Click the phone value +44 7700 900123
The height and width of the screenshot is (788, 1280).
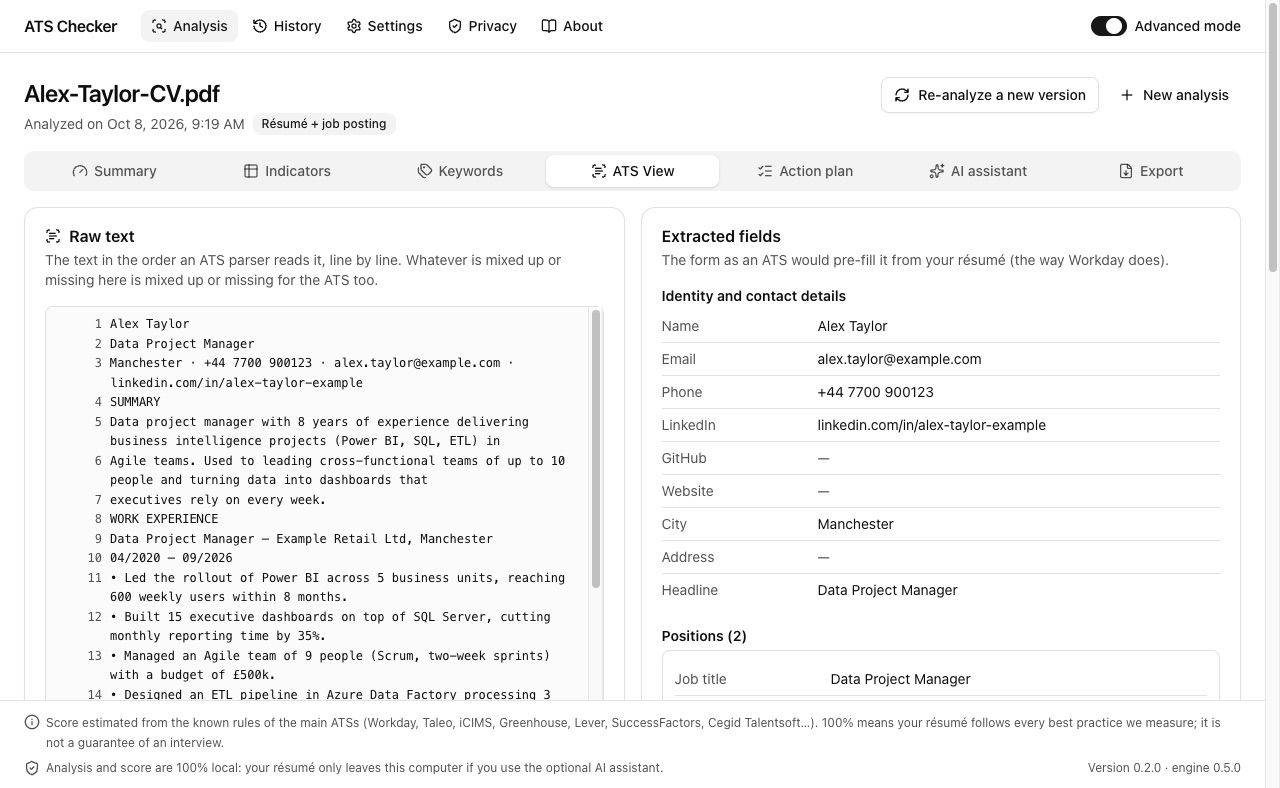click(876, 392)
